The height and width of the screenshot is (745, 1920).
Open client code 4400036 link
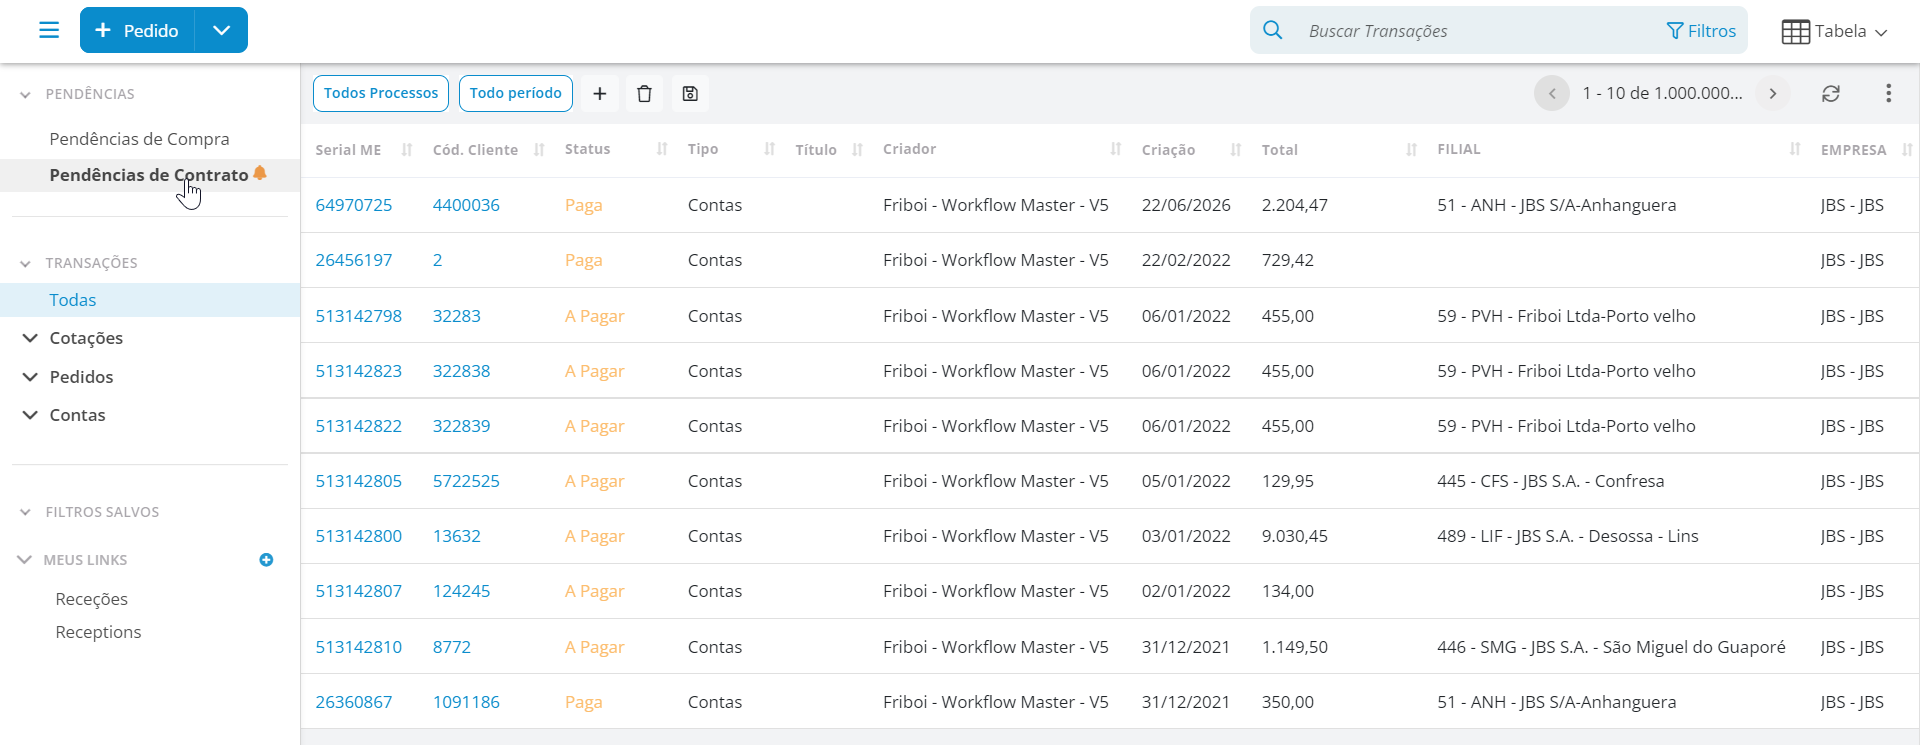tap(466, 205)
